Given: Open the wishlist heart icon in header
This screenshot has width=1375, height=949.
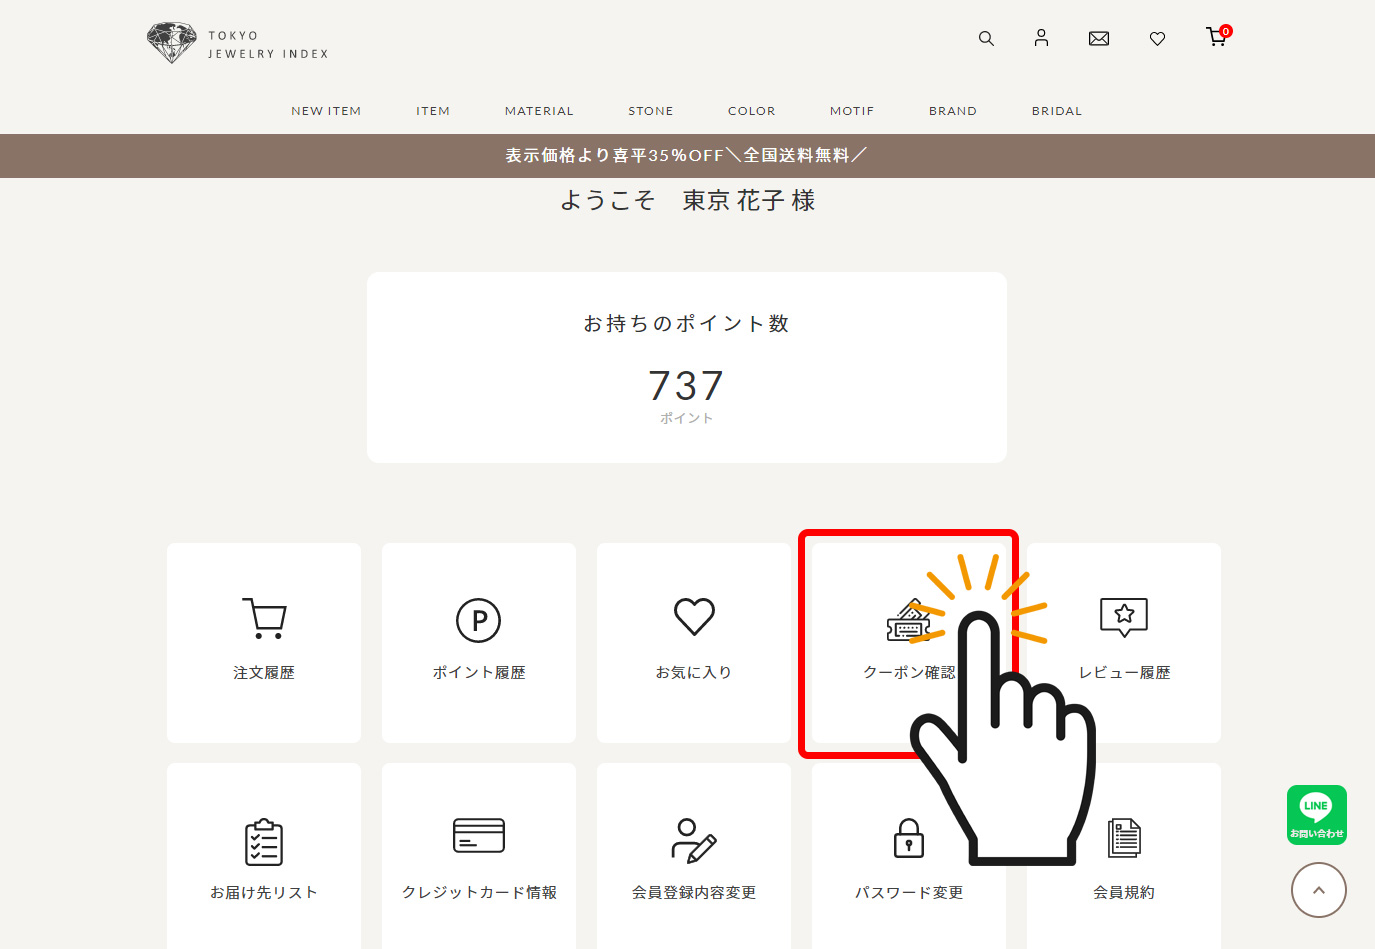Looking at the screenshot, I should tap(1157, 39).
